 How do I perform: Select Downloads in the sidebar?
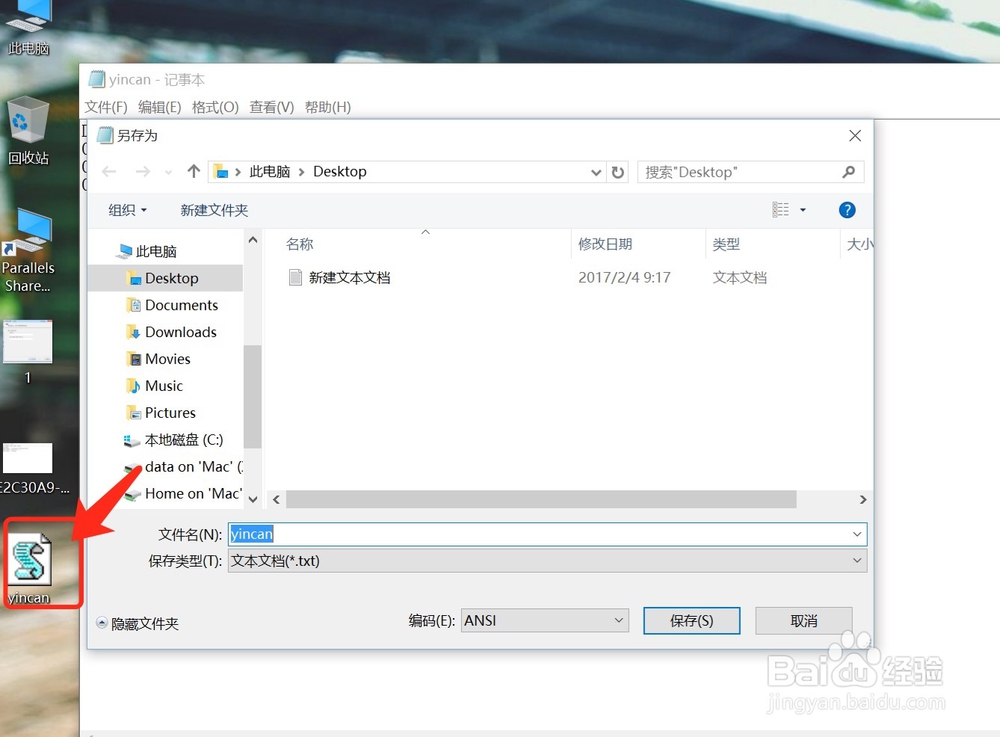pos(180,331)
